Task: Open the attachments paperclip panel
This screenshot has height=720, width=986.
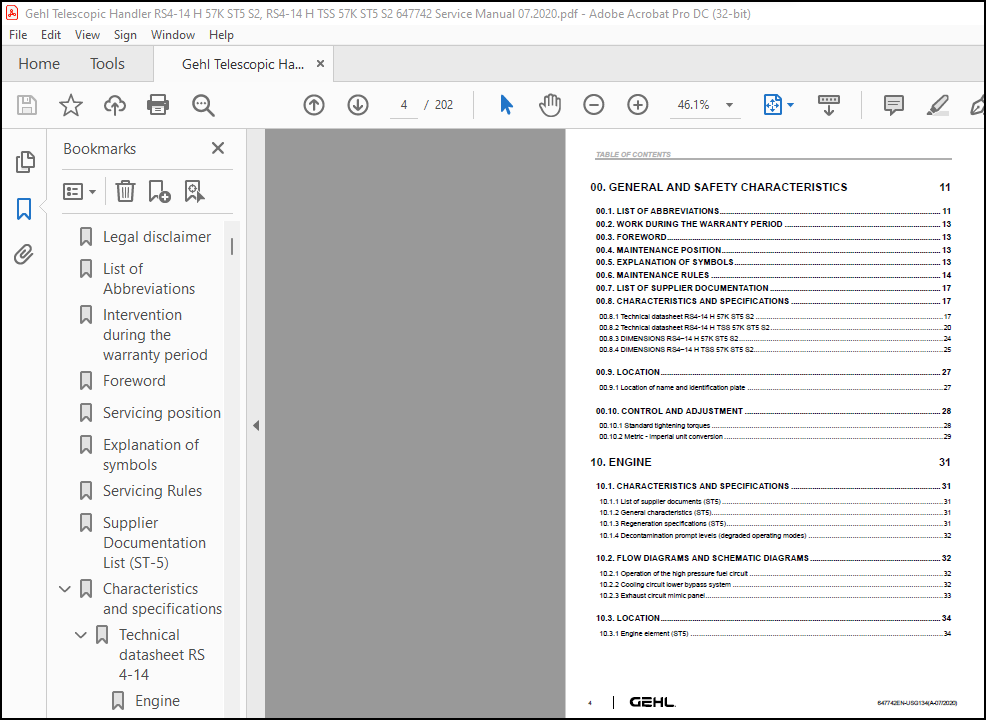Action: coord(24,255)
